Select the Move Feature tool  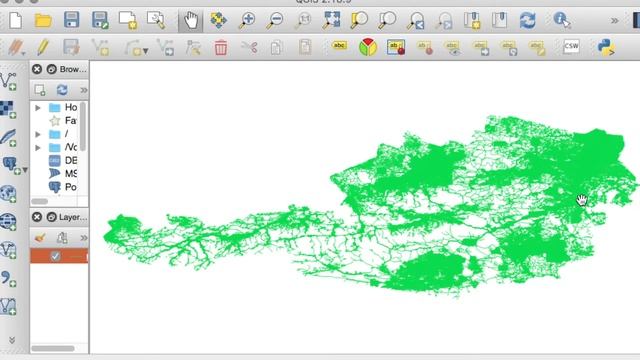[x=165, y=47]
